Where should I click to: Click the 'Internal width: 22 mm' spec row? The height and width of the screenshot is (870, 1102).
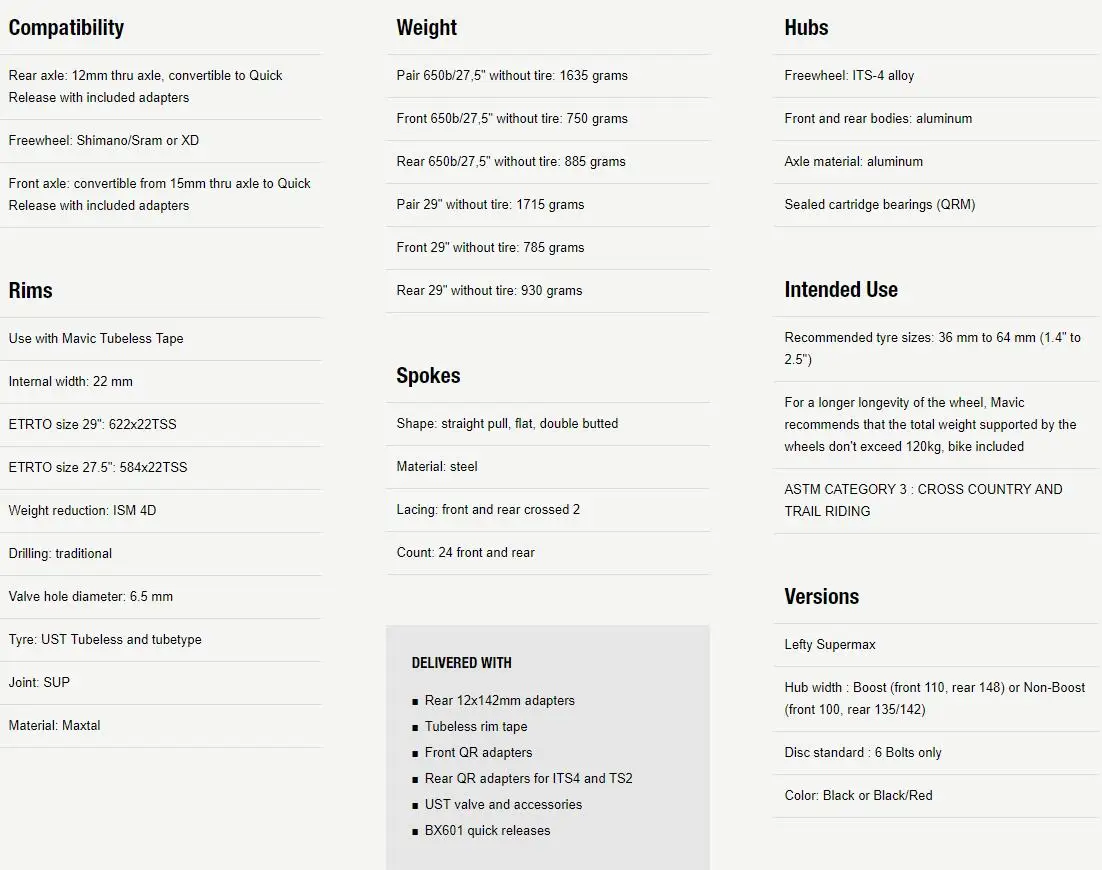161,382
